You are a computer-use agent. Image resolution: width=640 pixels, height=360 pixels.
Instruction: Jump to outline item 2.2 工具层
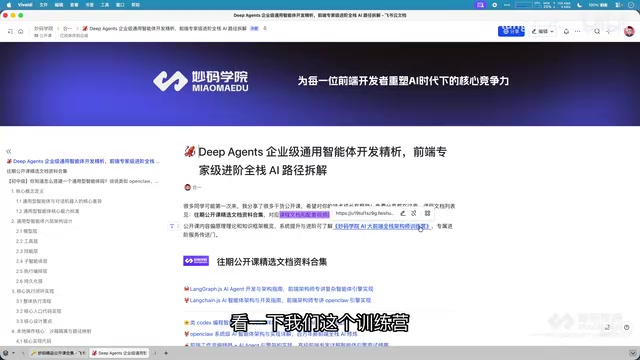tap(27, 241)
